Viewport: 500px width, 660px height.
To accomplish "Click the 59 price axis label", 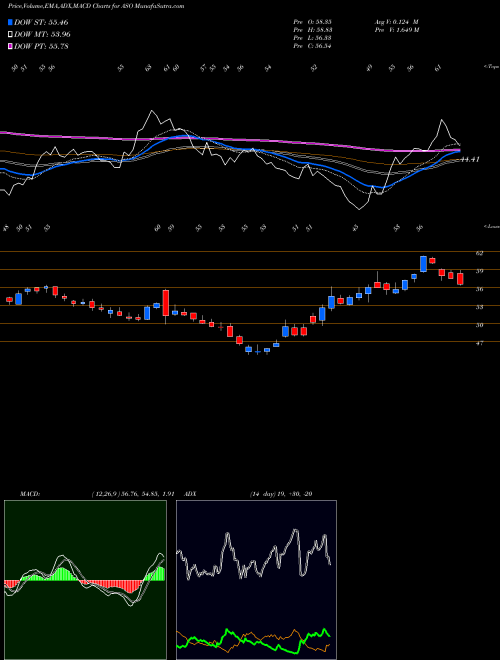I will [x=479, y=271].
